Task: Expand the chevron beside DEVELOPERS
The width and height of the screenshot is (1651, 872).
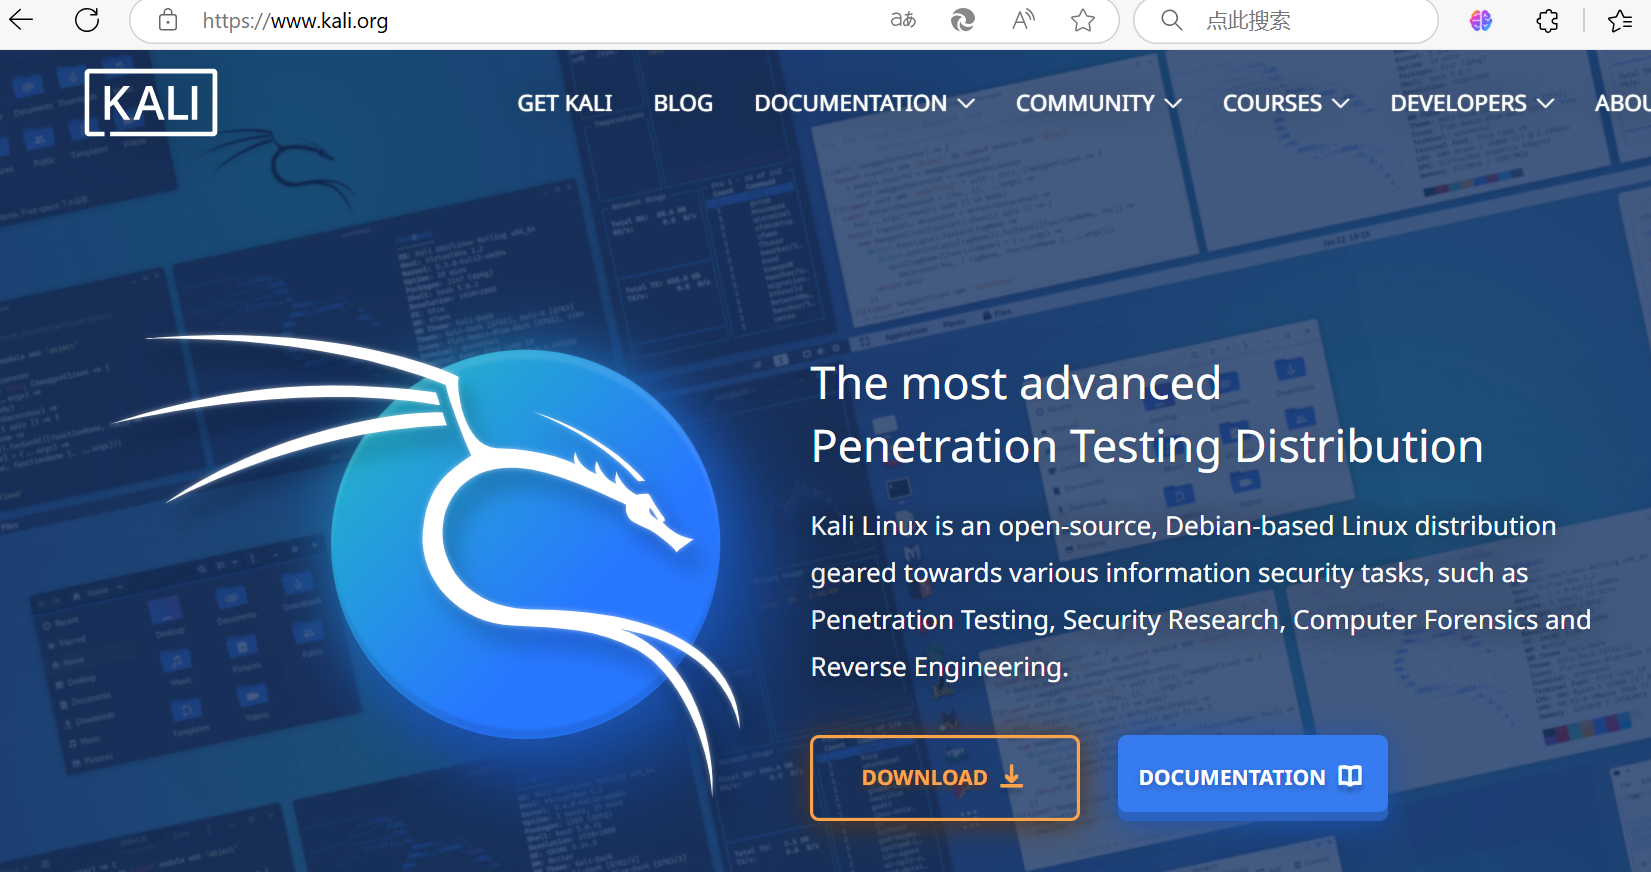Action: [1546, 104]
